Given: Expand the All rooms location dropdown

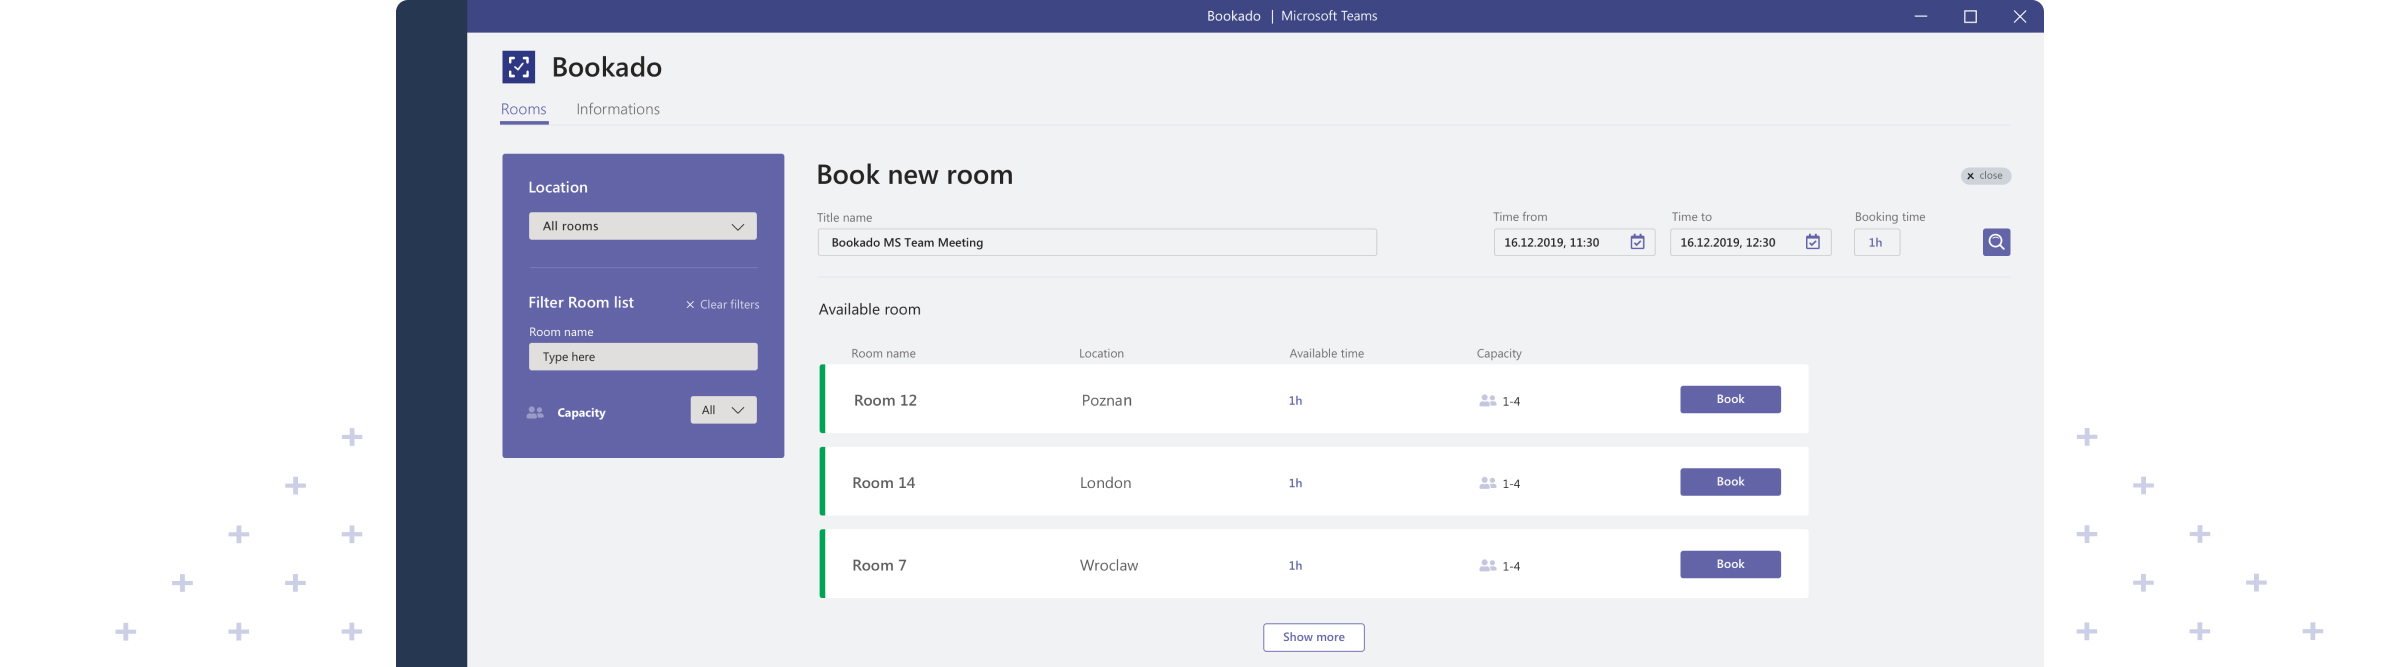Looking at the screenshot, I should click(x=642, y=226).
